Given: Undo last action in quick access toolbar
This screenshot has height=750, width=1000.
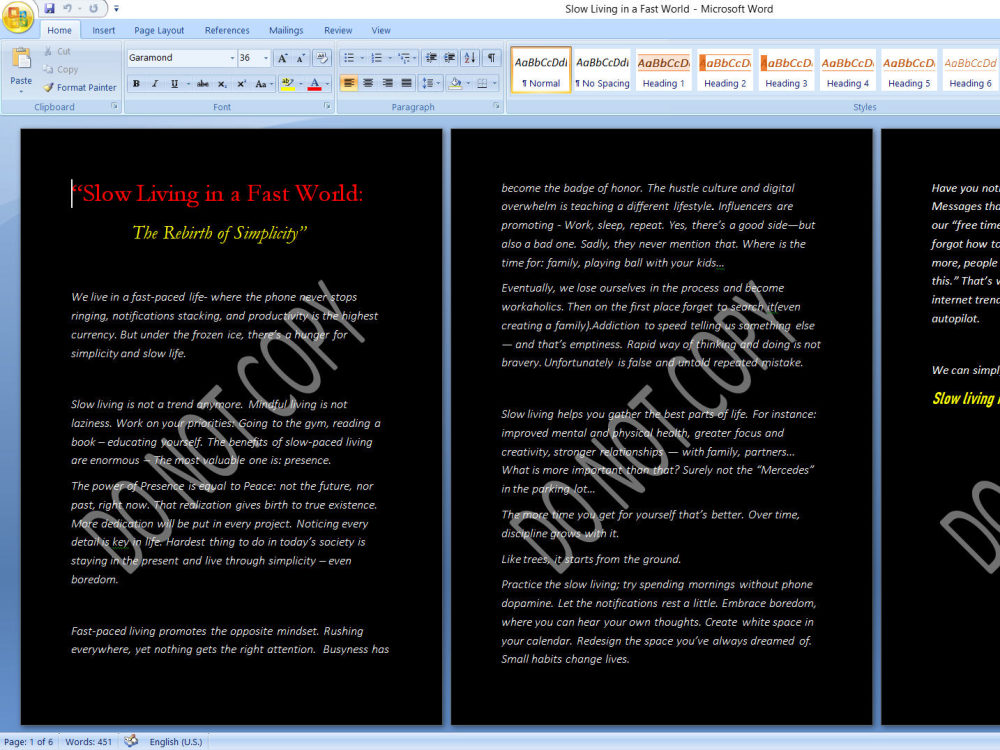Looking at the screenshot, I should tap(67, 9).
